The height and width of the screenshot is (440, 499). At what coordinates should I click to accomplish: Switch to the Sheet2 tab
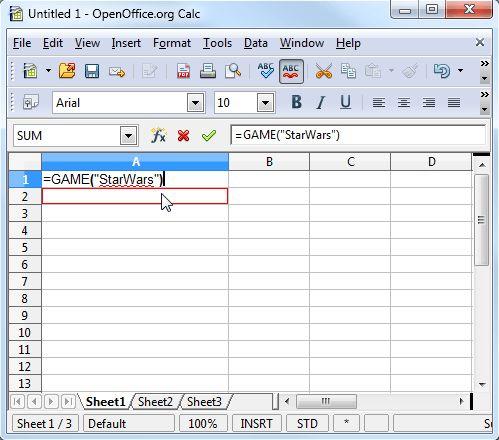point(155,402)
